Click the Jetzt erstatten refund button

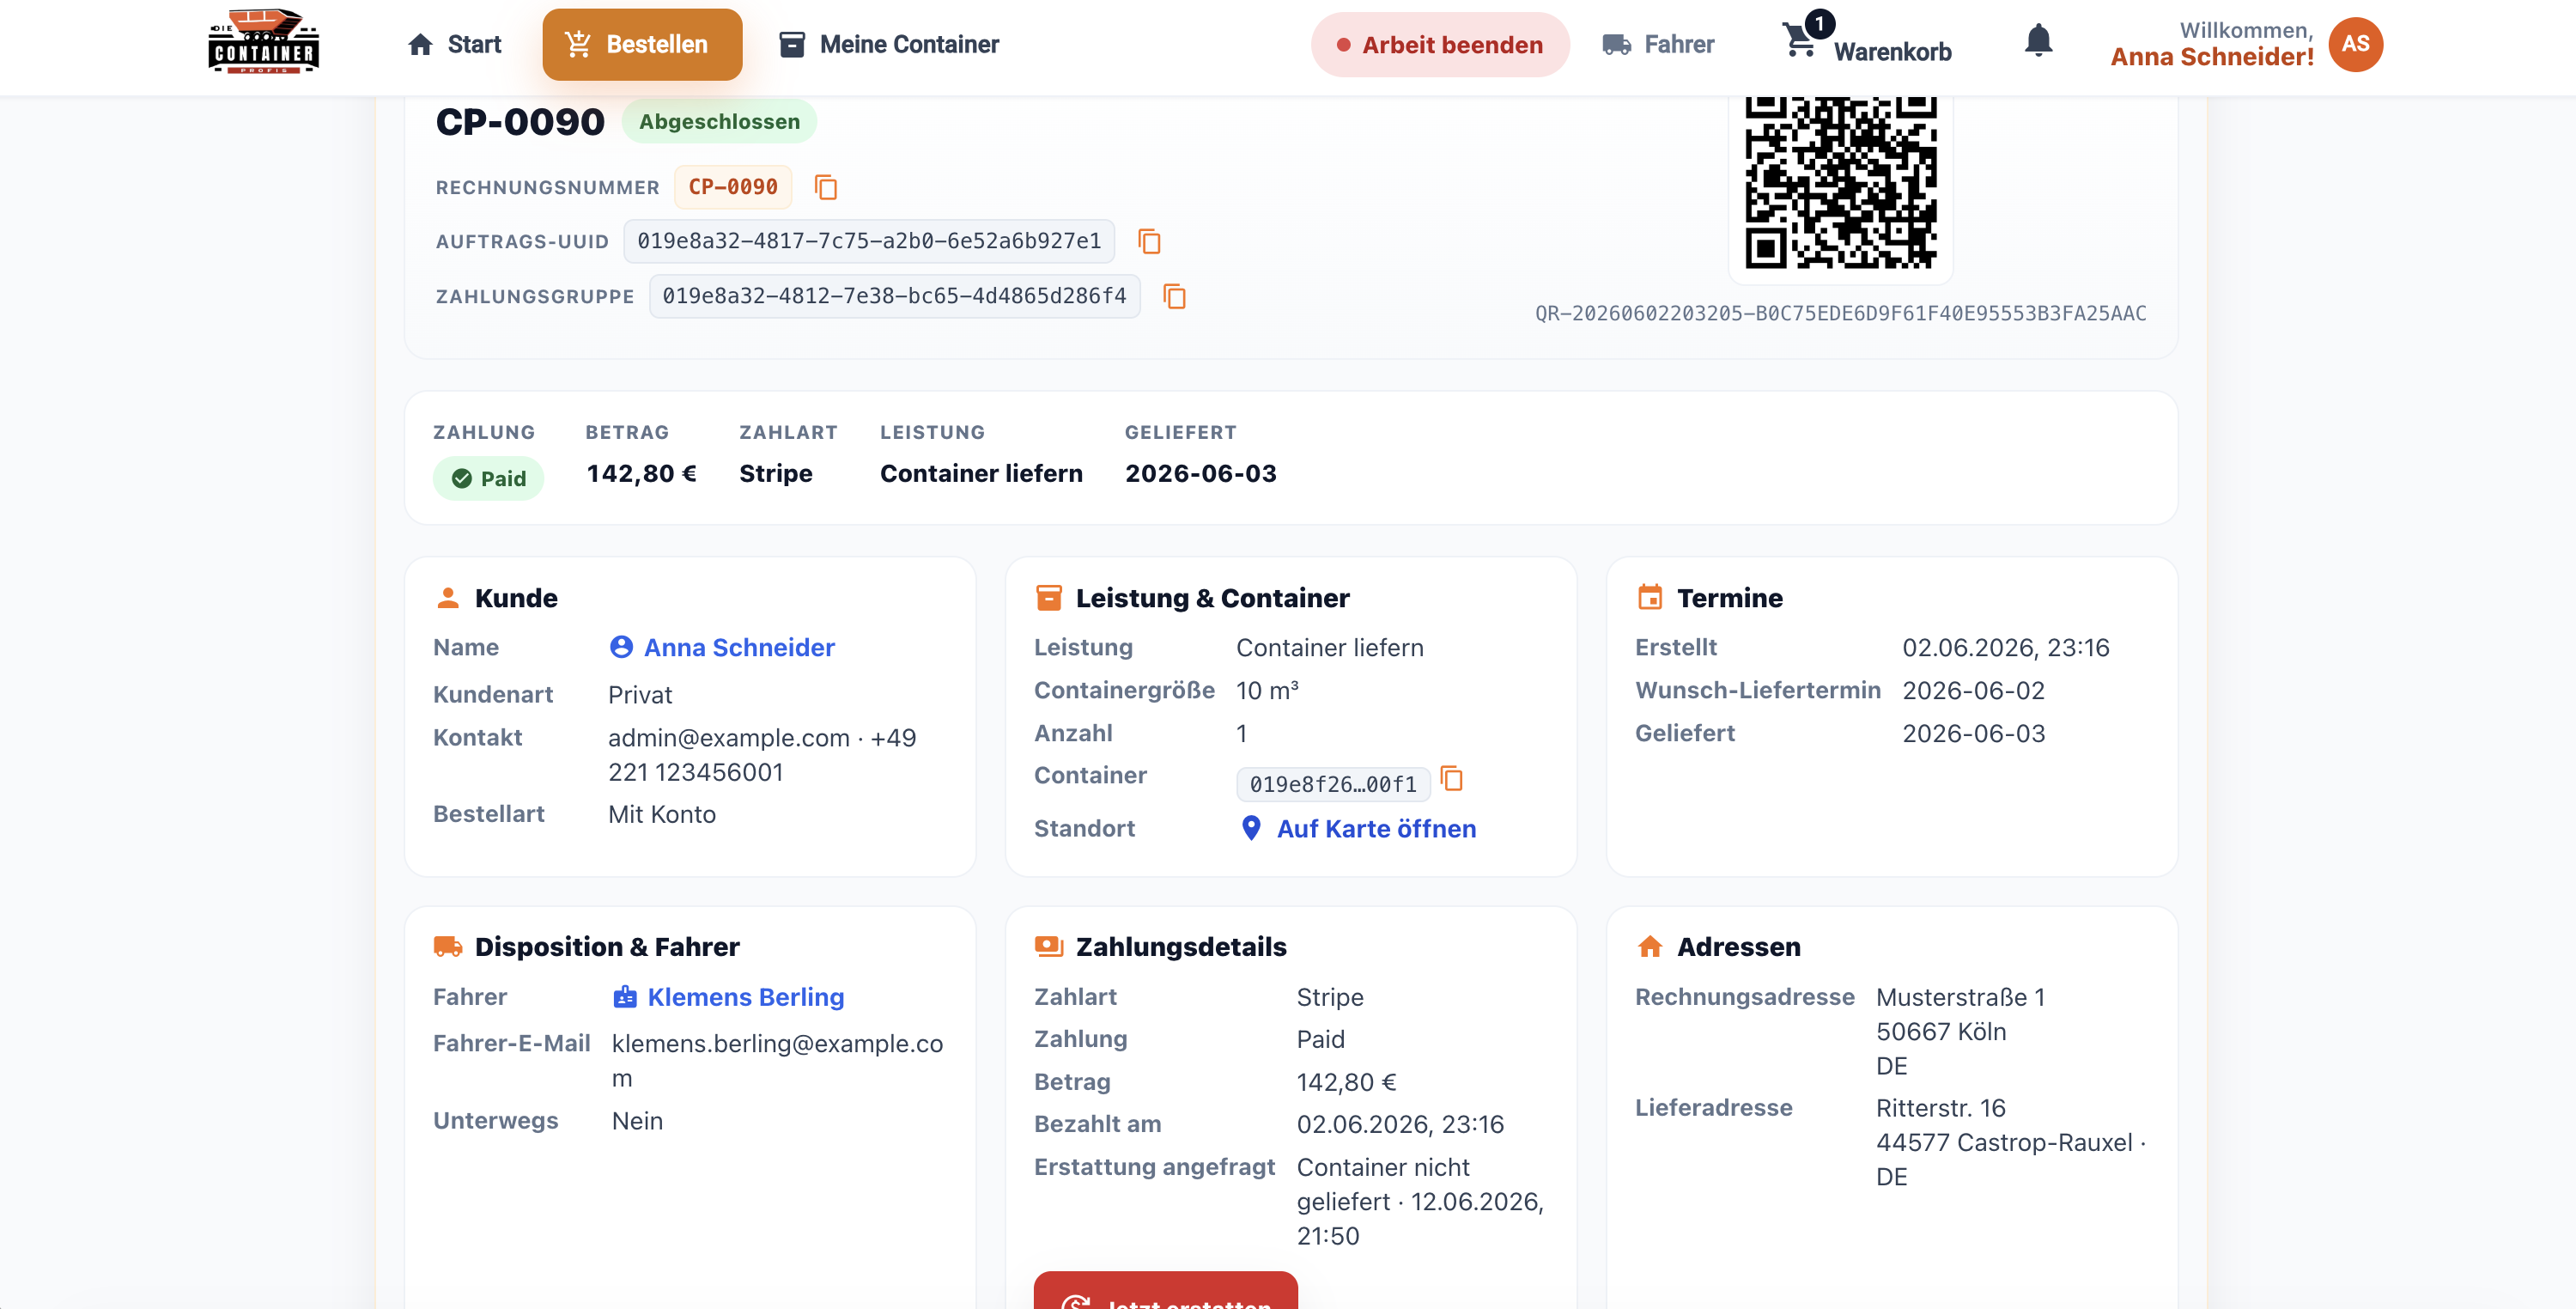click(1166, 1291)
